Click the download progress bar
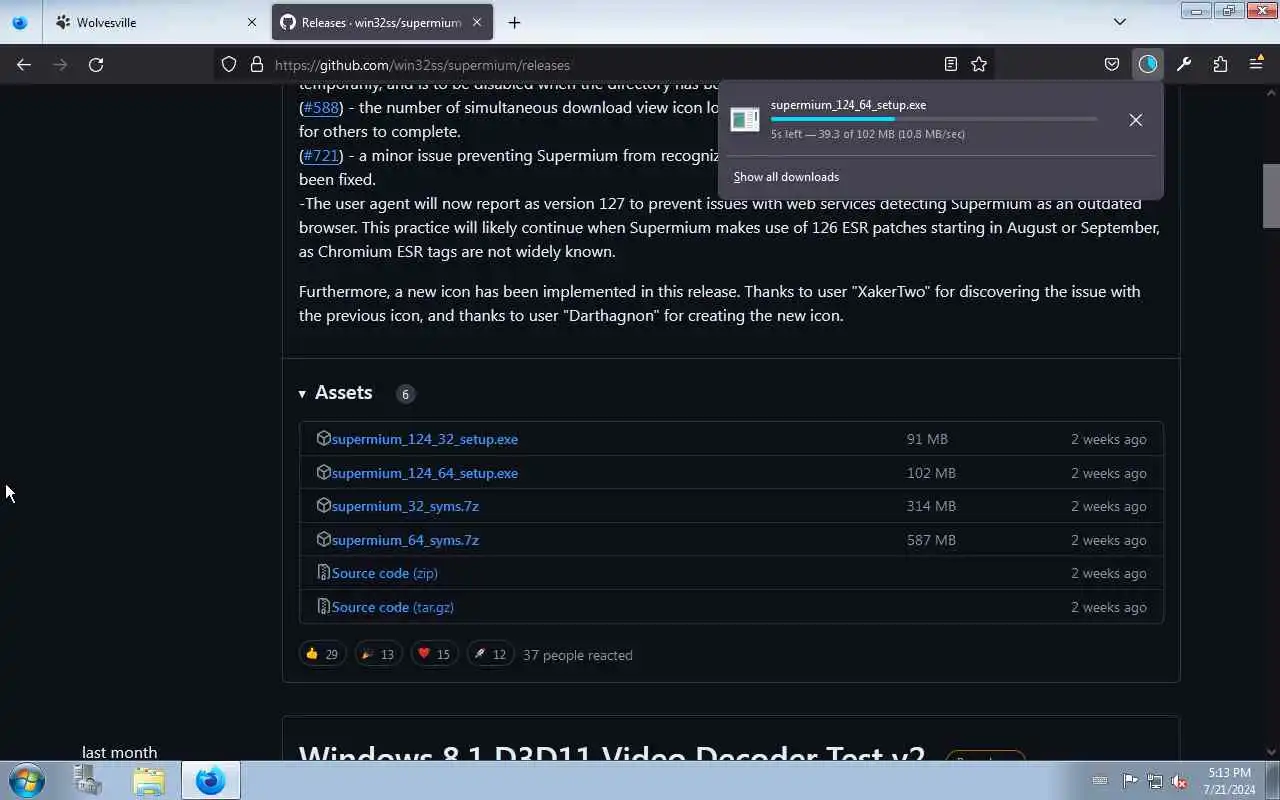 [934, 119]
